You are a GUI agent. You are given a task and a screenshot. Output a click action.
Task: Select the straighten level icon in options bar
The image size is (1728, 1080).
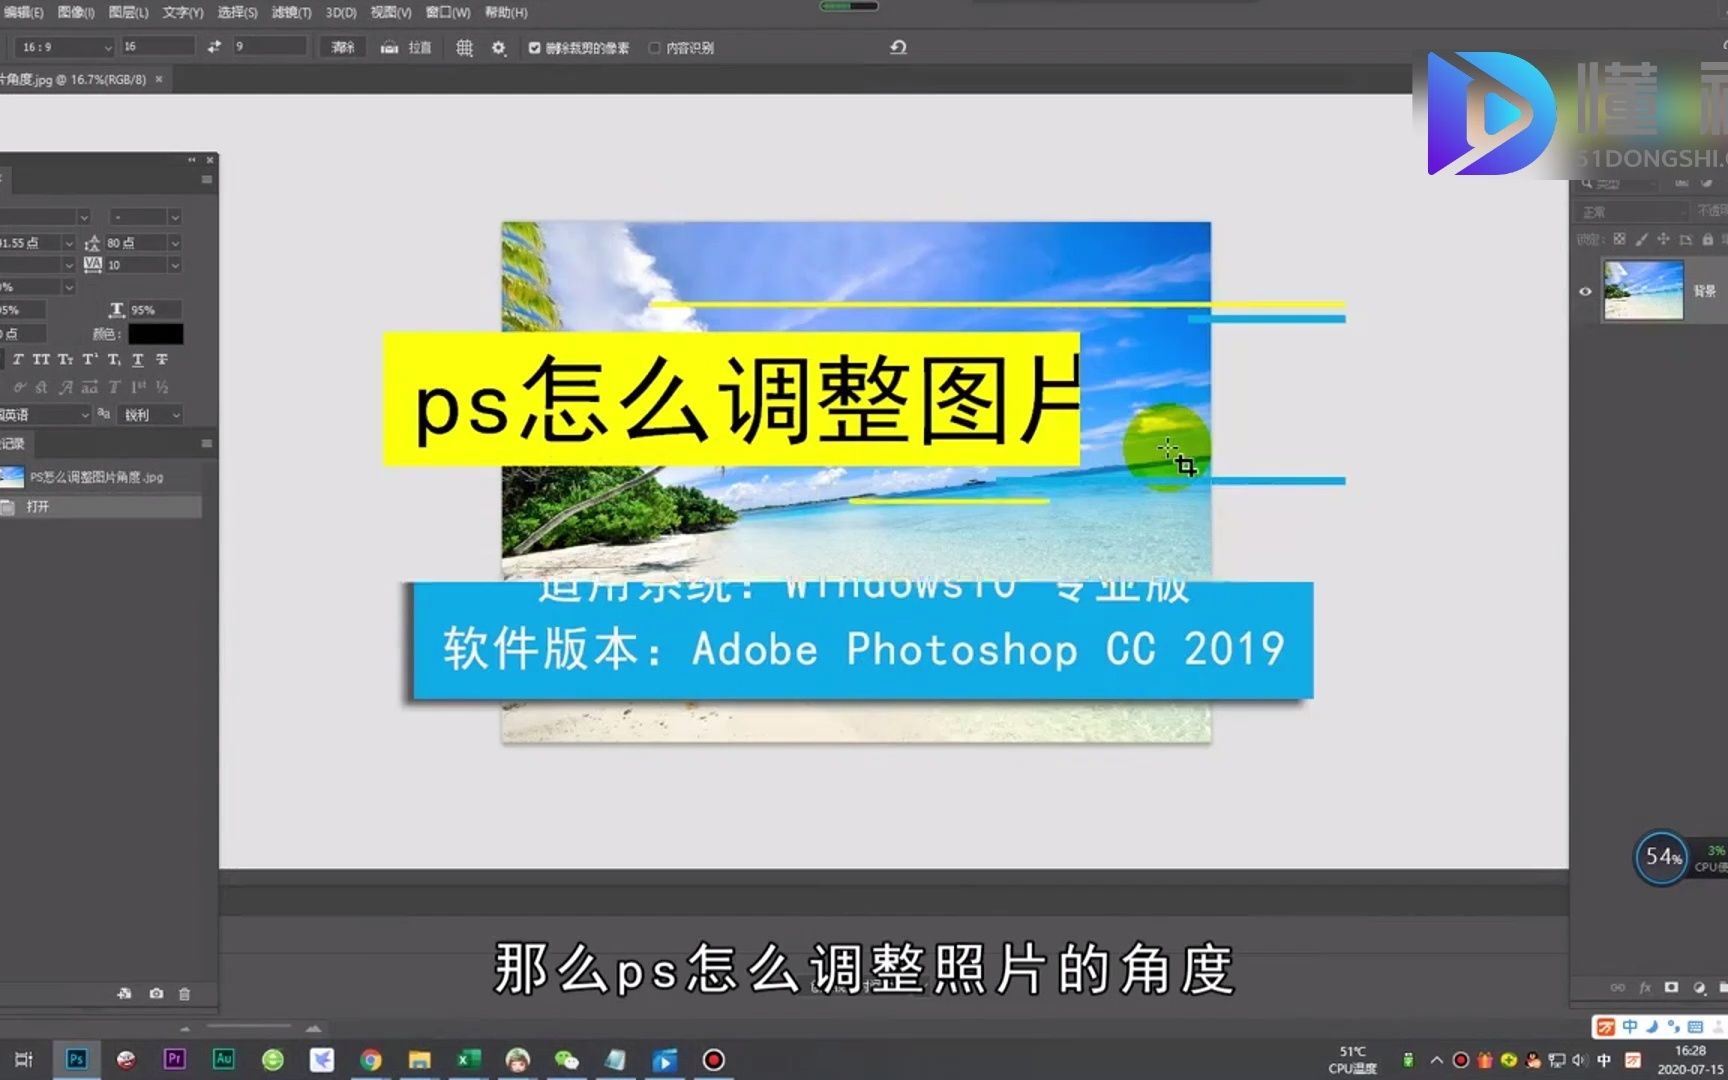click(x=389, y=47)
